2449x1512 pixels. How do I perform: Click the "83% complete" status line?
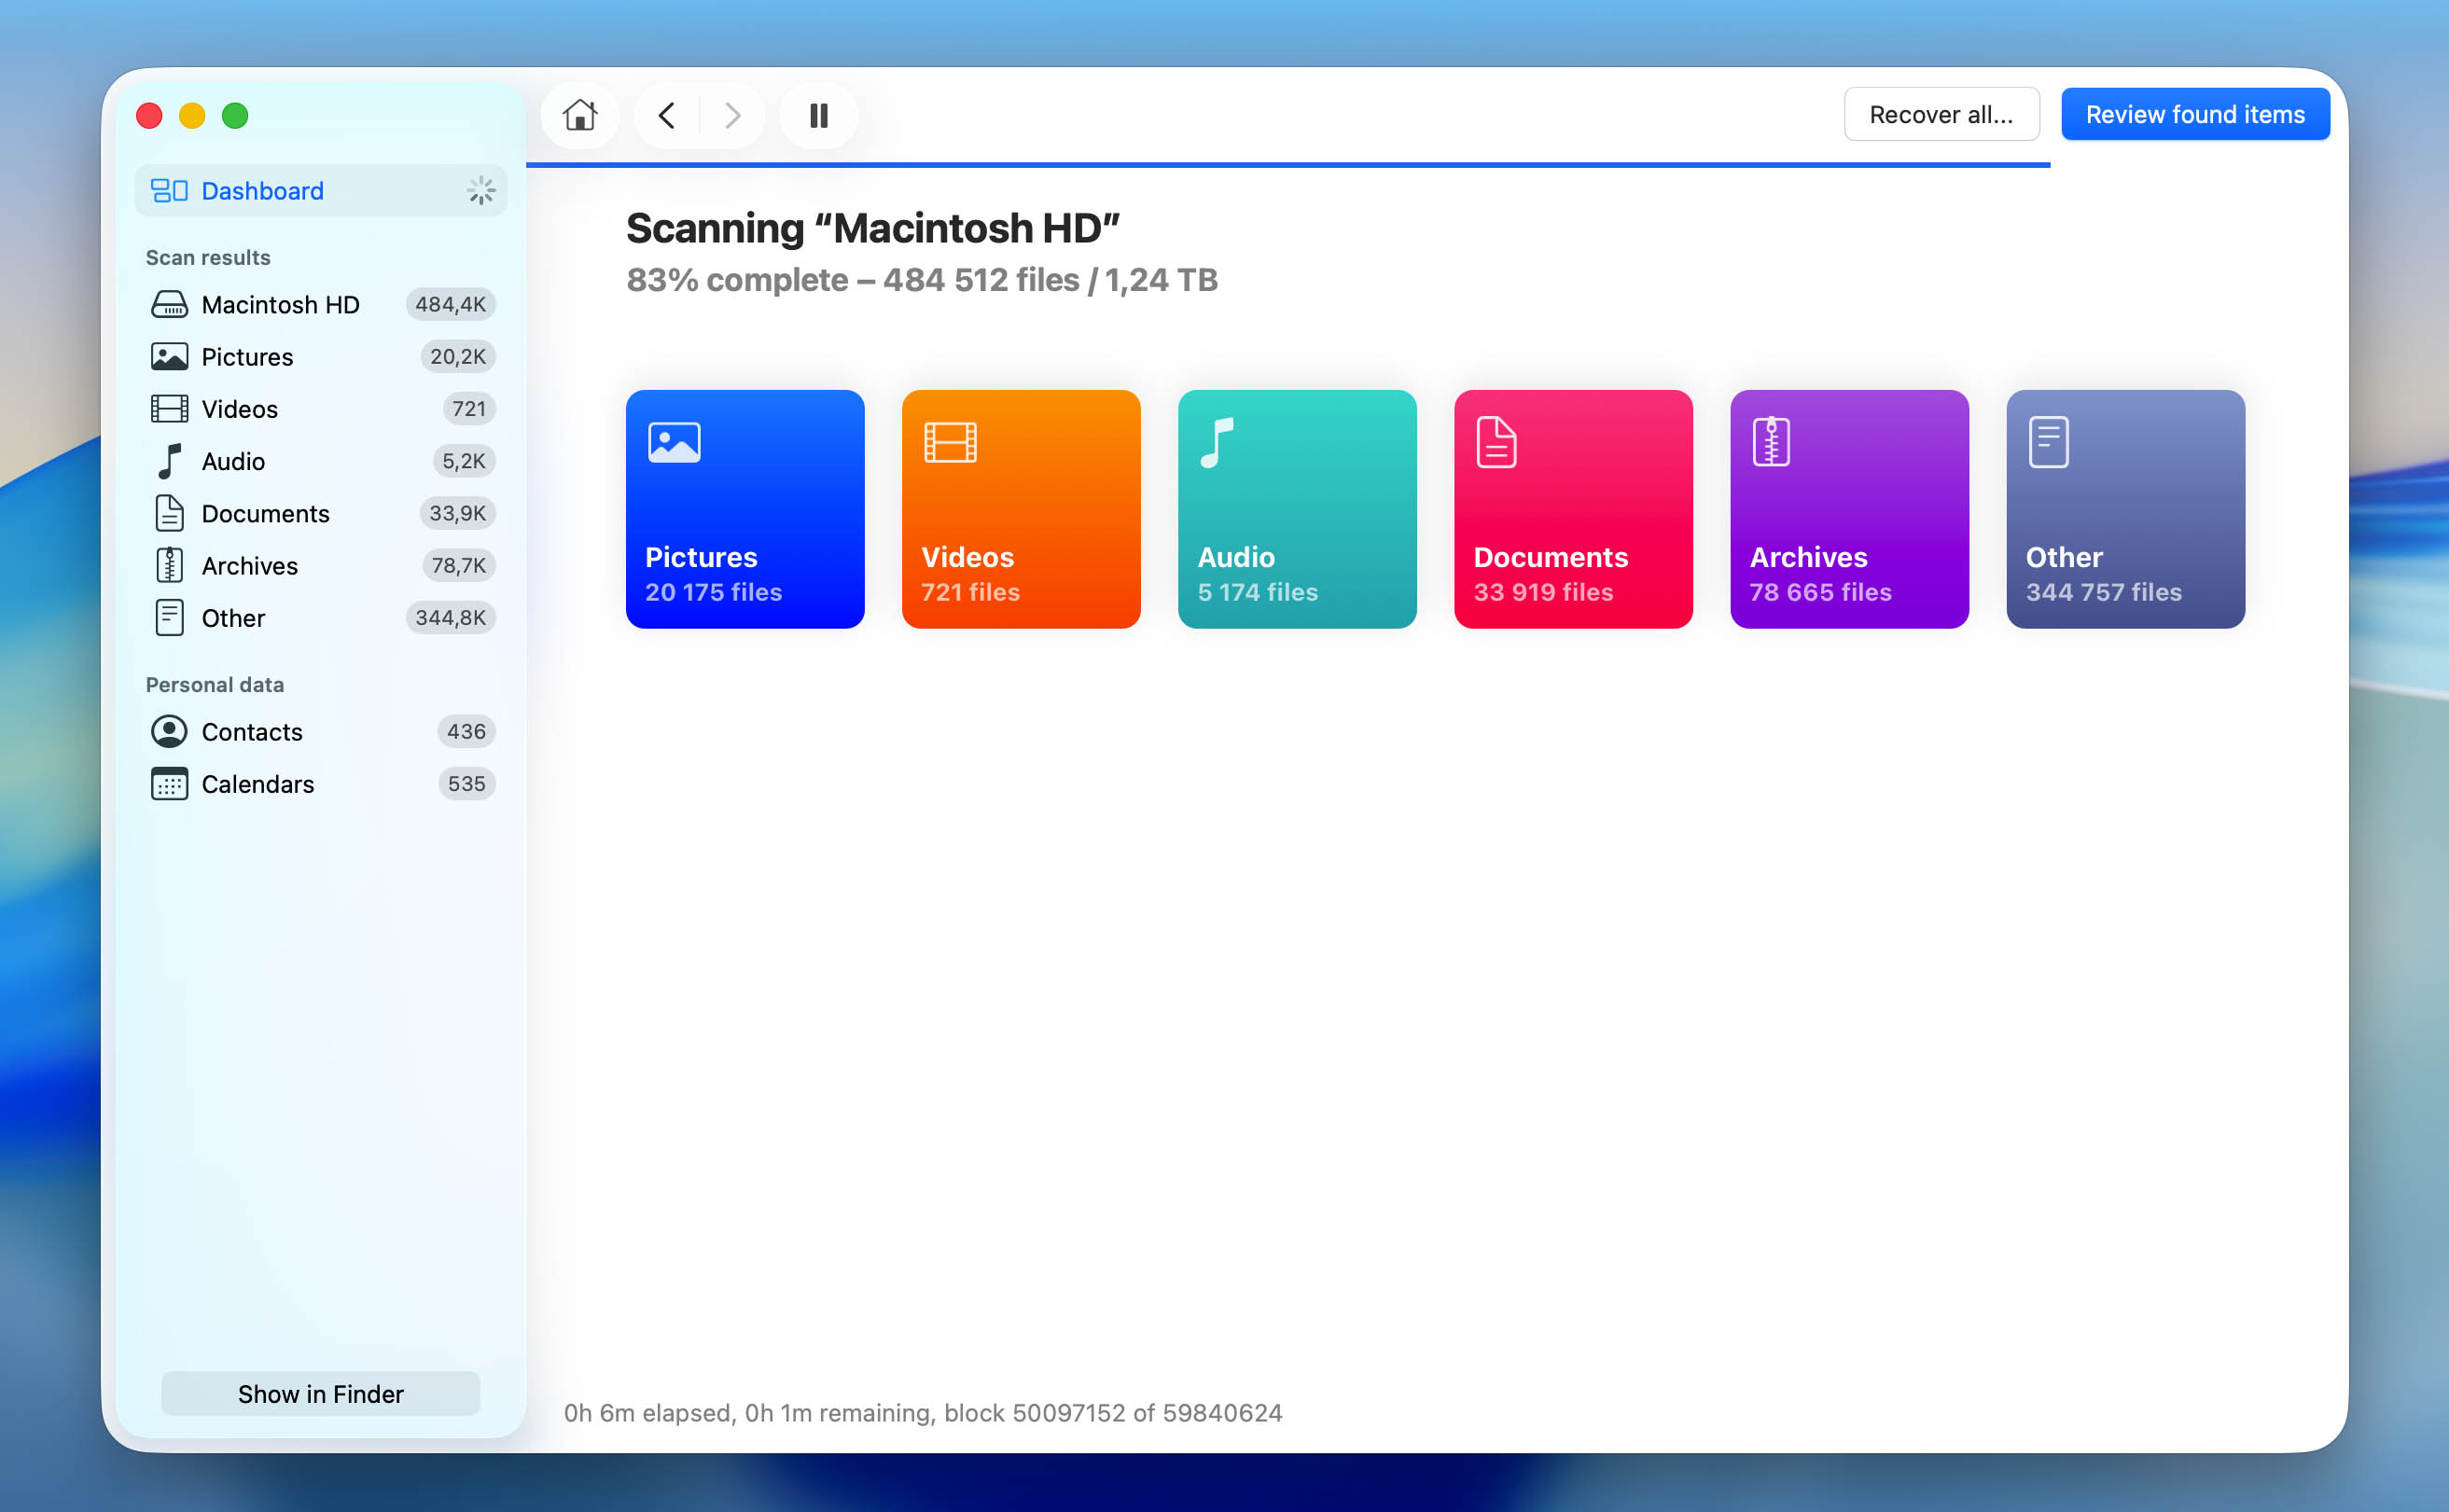[921, 280]
